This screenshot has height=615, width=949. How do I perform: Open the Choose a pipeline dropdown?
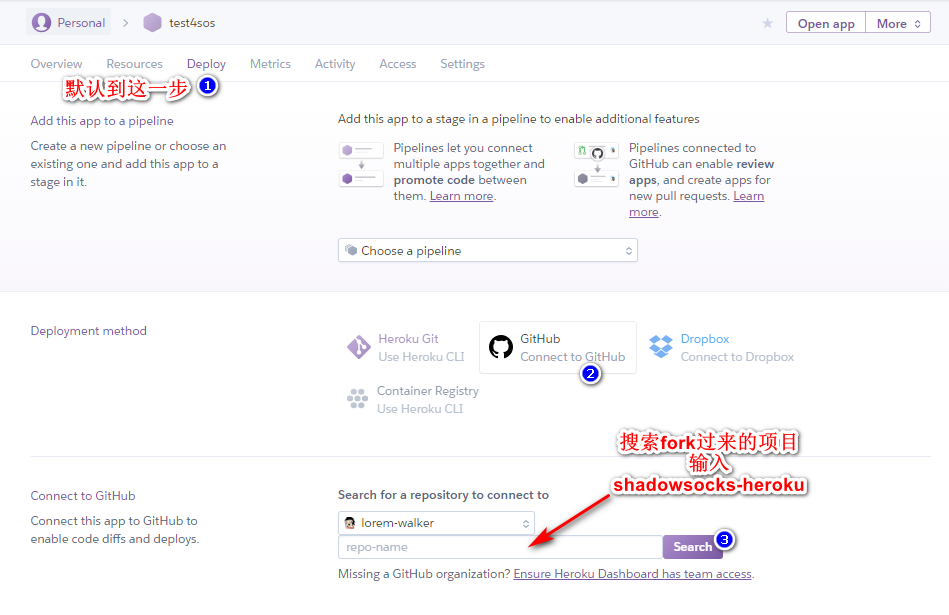pyautogui.click(x=488, y=251)
